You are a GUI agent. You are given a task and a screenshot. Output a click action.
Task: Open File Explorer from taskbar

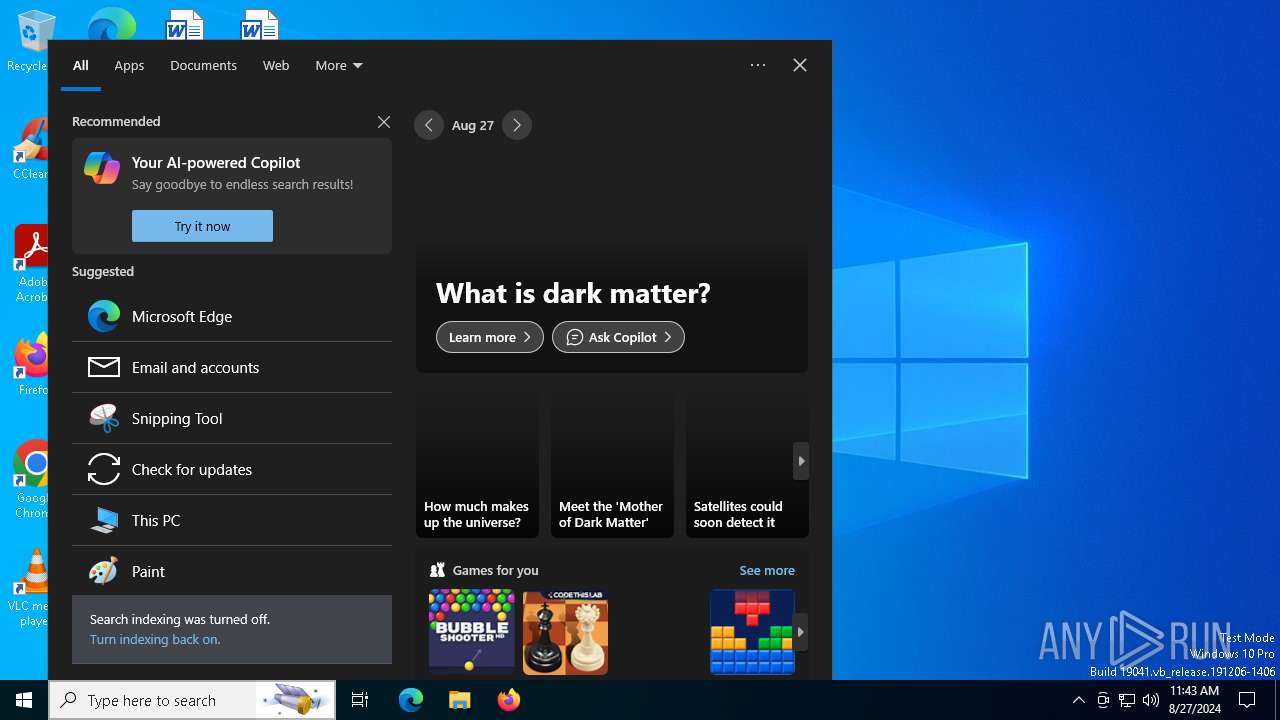pos(460,700)
